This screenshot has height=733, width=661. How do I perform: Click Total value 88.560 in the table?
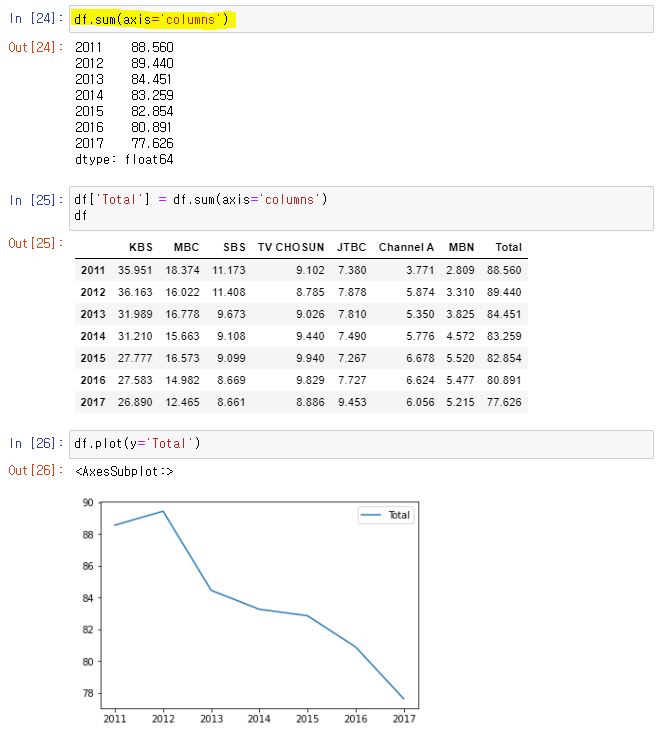pos(504,270)
